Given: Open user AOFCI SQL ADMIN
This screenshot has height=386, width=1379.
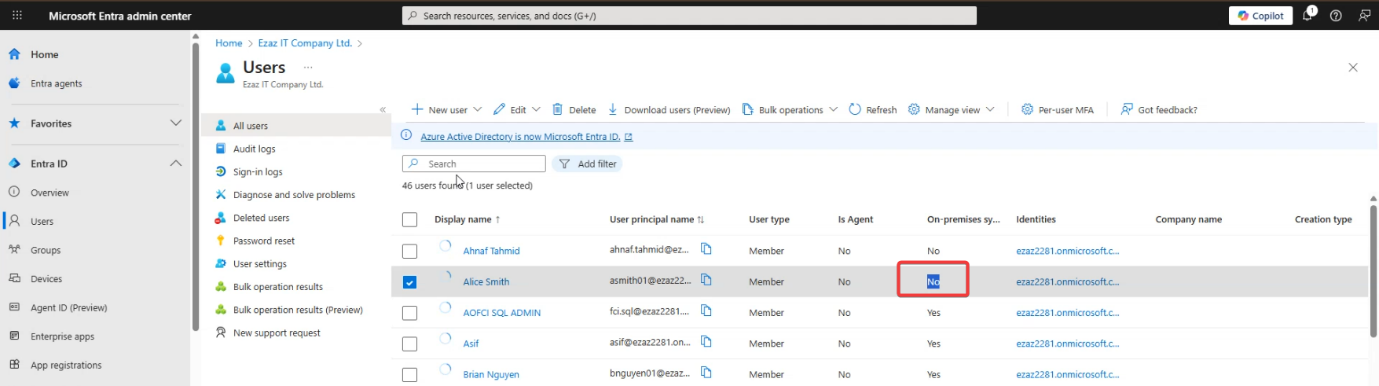Looking at the screenshot, I should [502, 313].
